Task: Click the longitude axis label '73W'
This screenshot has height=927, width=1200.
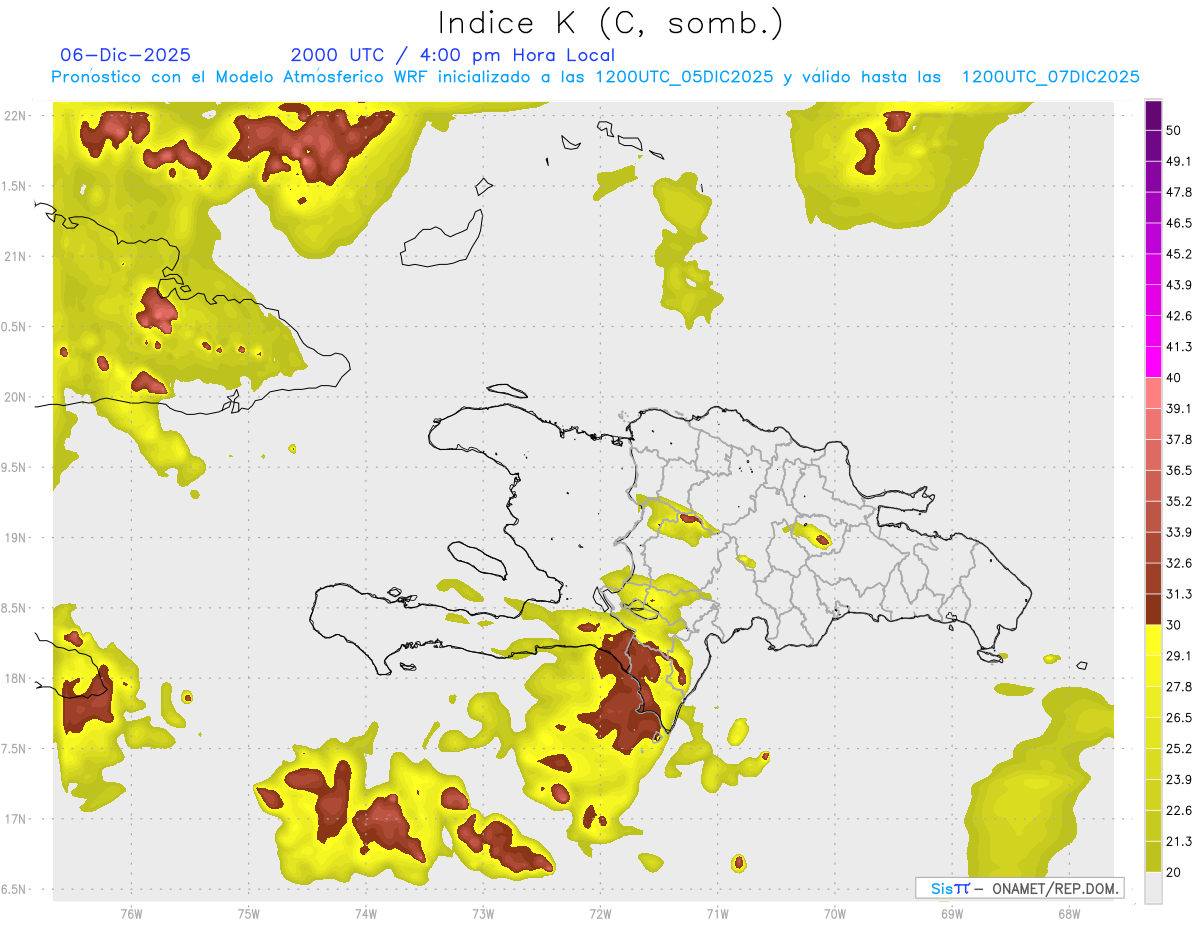Action: (483, 913)
